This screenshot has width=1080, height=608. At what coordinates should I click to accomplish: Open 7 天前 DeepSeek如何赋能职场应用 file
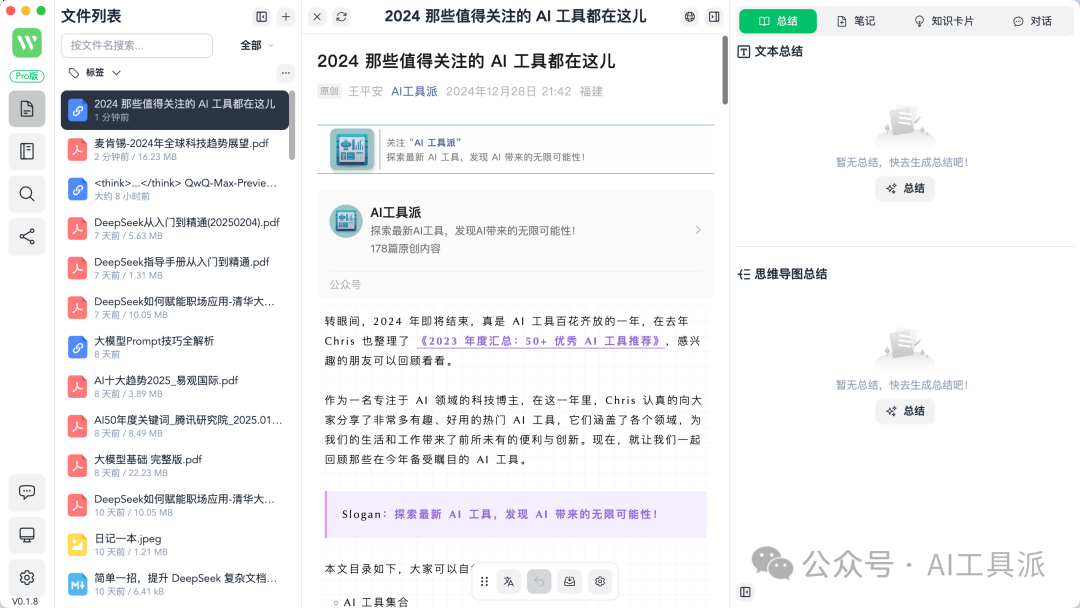point(175,308)
